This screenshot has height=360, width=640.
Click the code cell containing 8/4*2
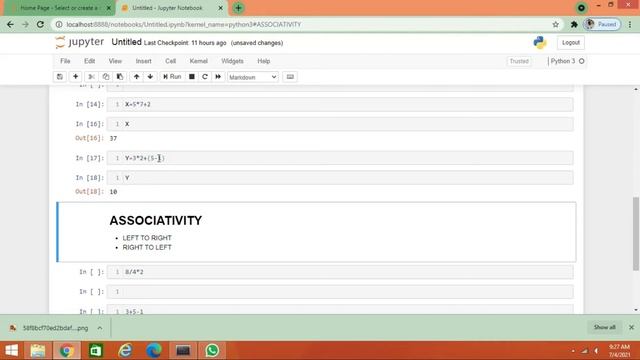point(340,272)
